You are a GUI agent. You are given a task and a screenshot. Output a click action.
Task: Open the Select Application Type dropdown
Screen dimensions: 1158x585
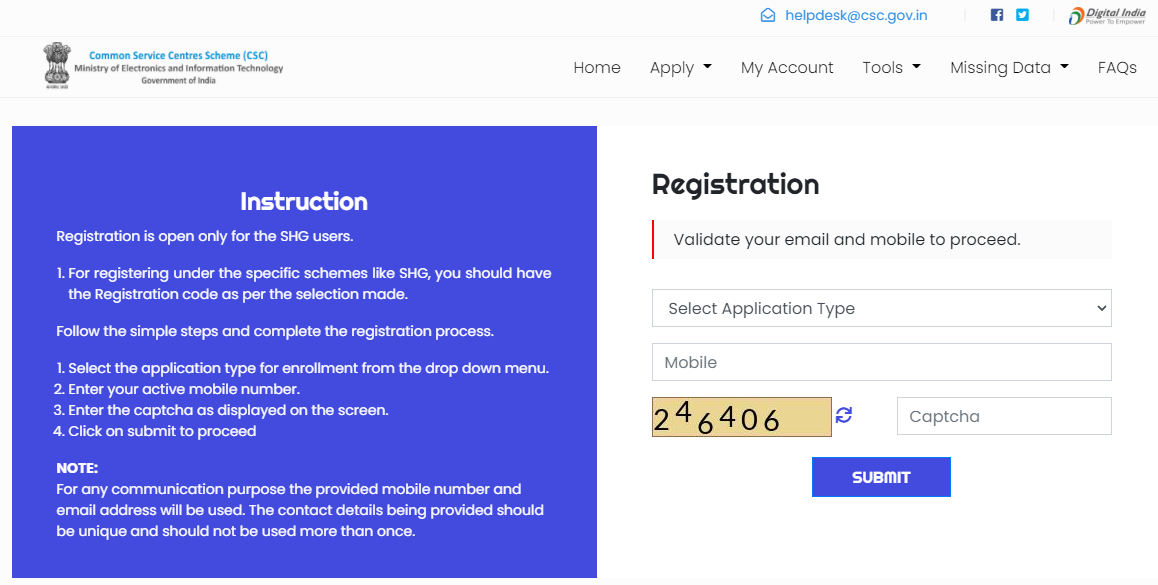(881, 308)
